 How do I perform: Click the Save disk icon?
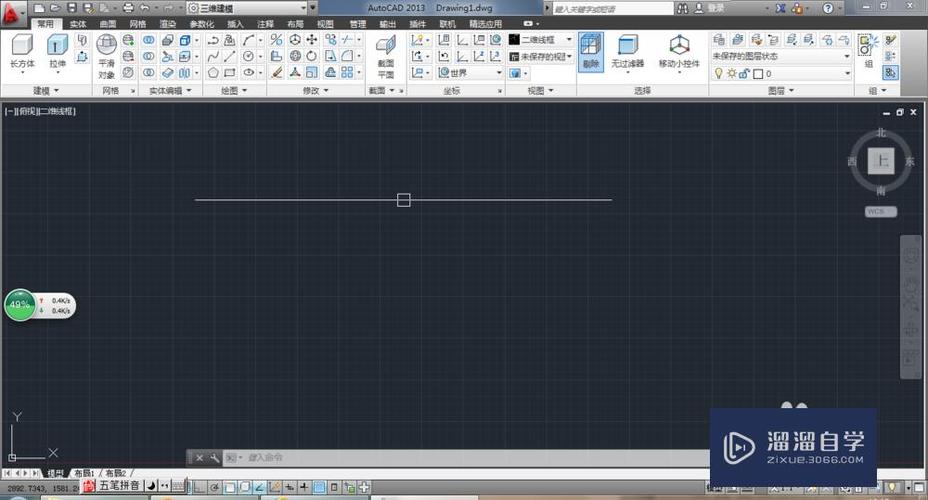click(x=72, y=8)
